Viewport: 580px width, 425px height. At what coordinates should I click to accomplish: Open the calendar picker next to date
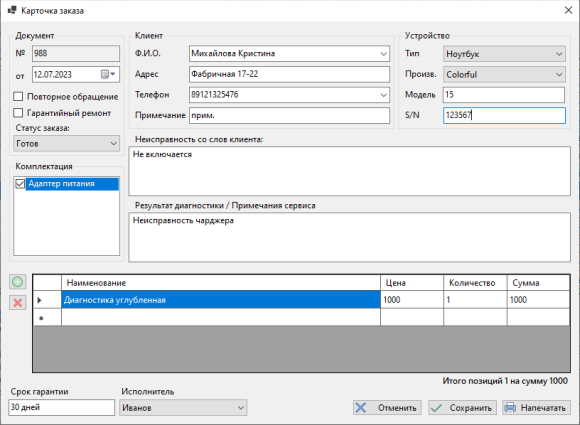click(x=108, y=74)
